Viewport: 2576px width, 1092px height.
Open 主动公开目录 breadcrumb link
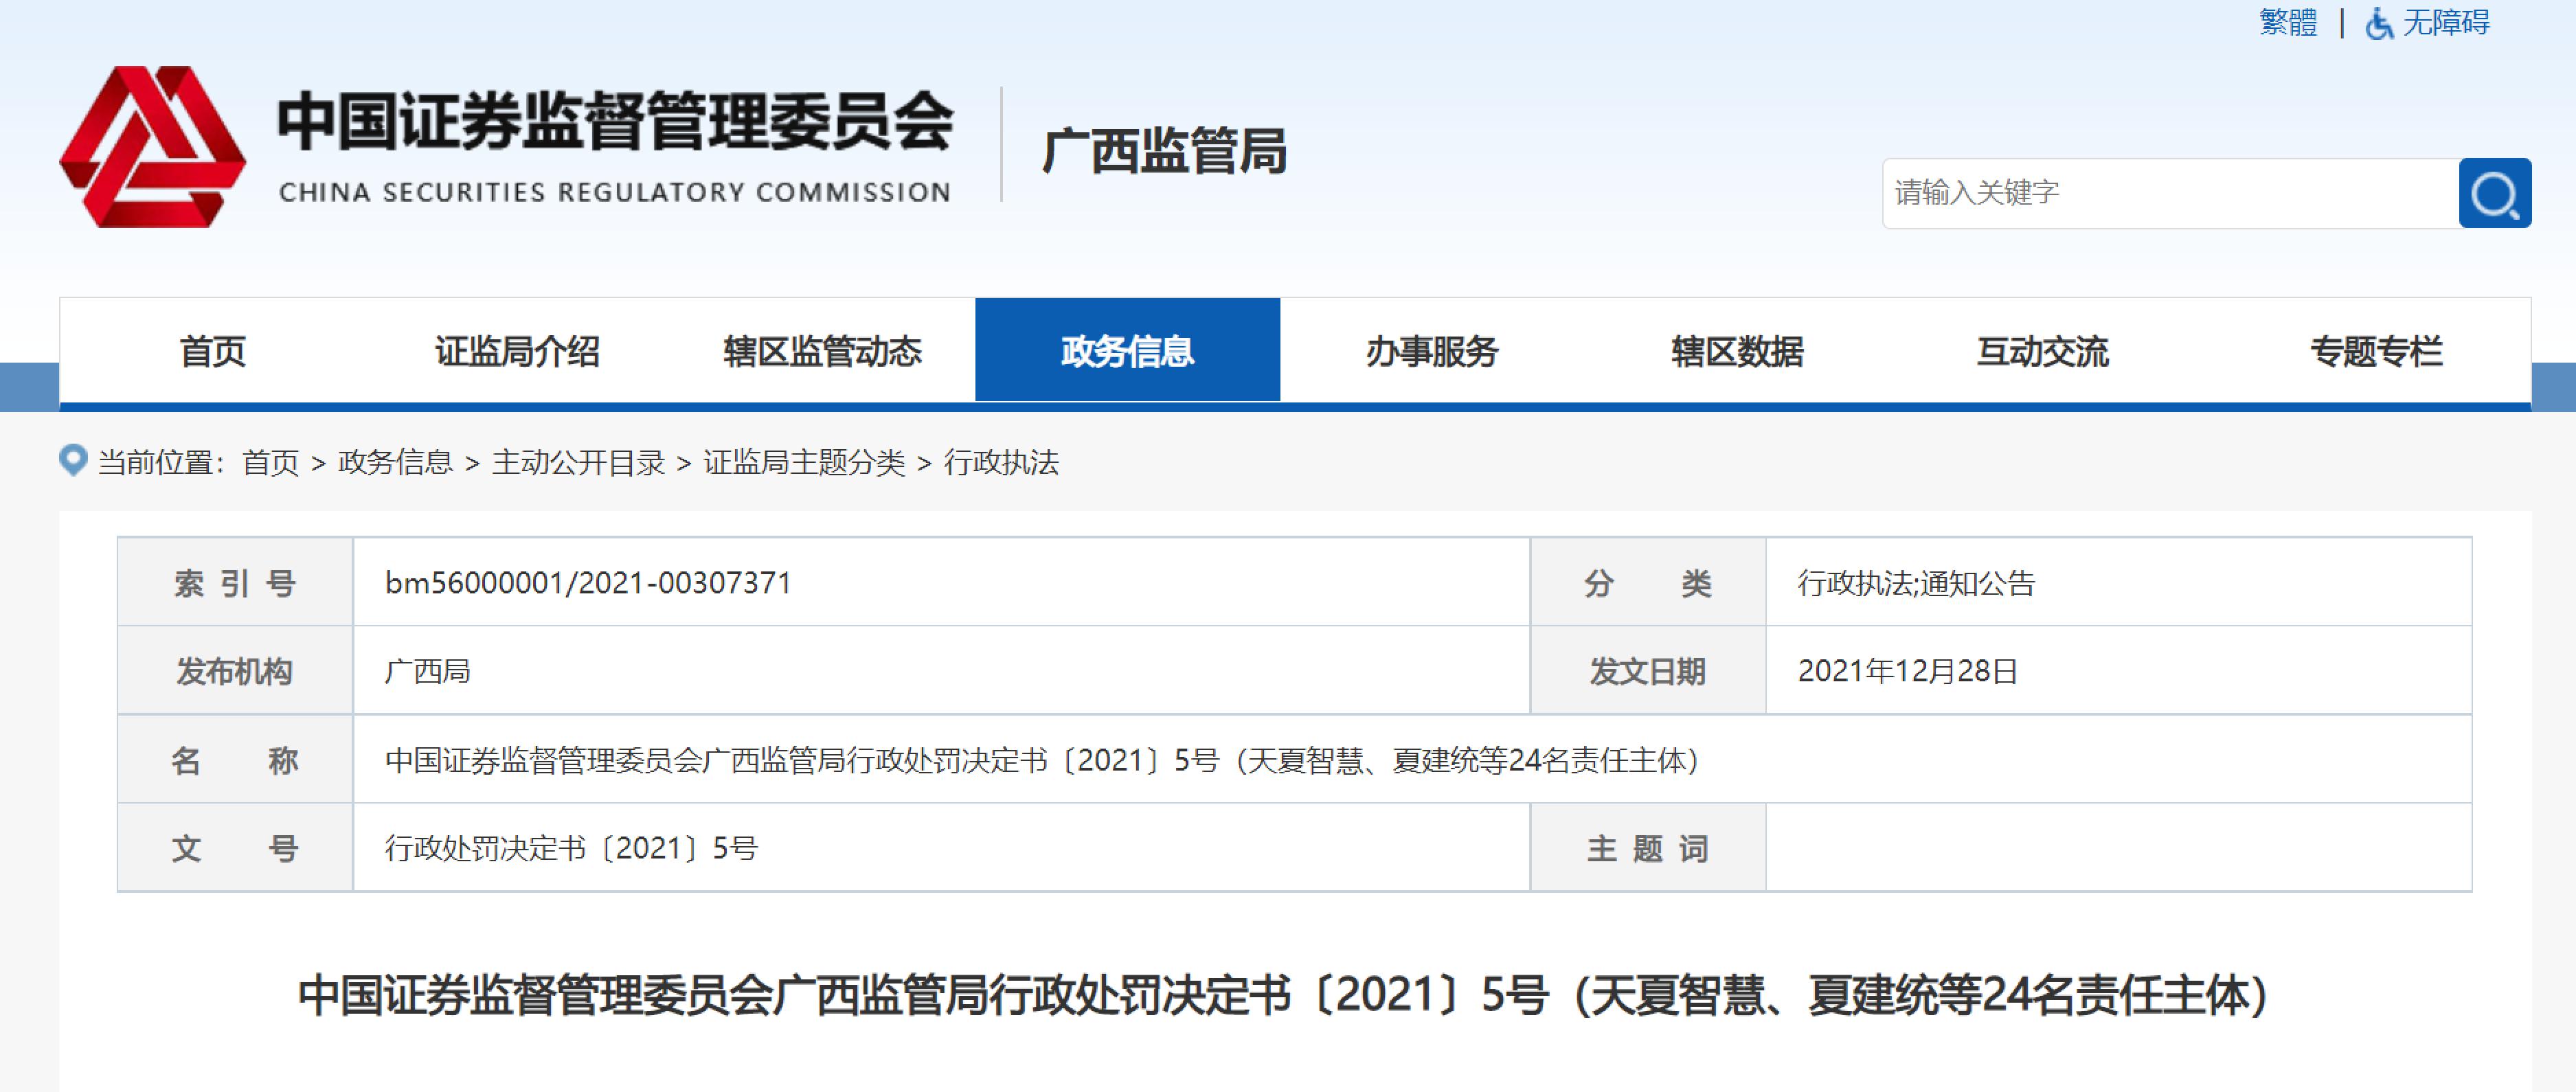pyautogui.click(x=578, y=462)
